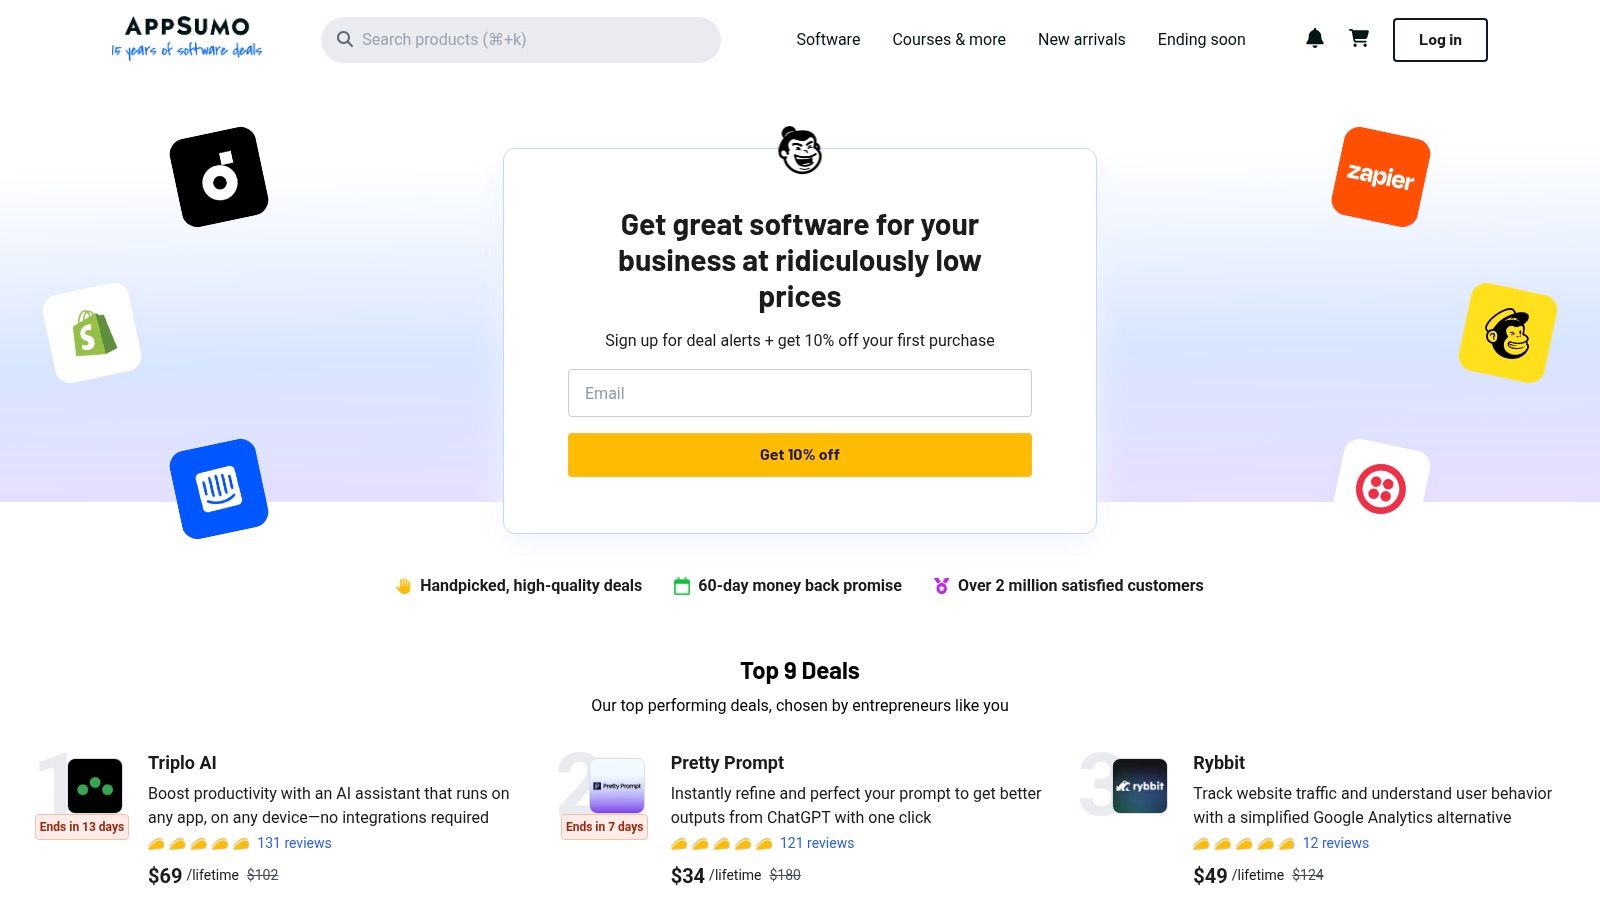The width and height of the screenshot is (1600, 900).
Task: Open the Triplo AI deal title
Action: point(182,763)
